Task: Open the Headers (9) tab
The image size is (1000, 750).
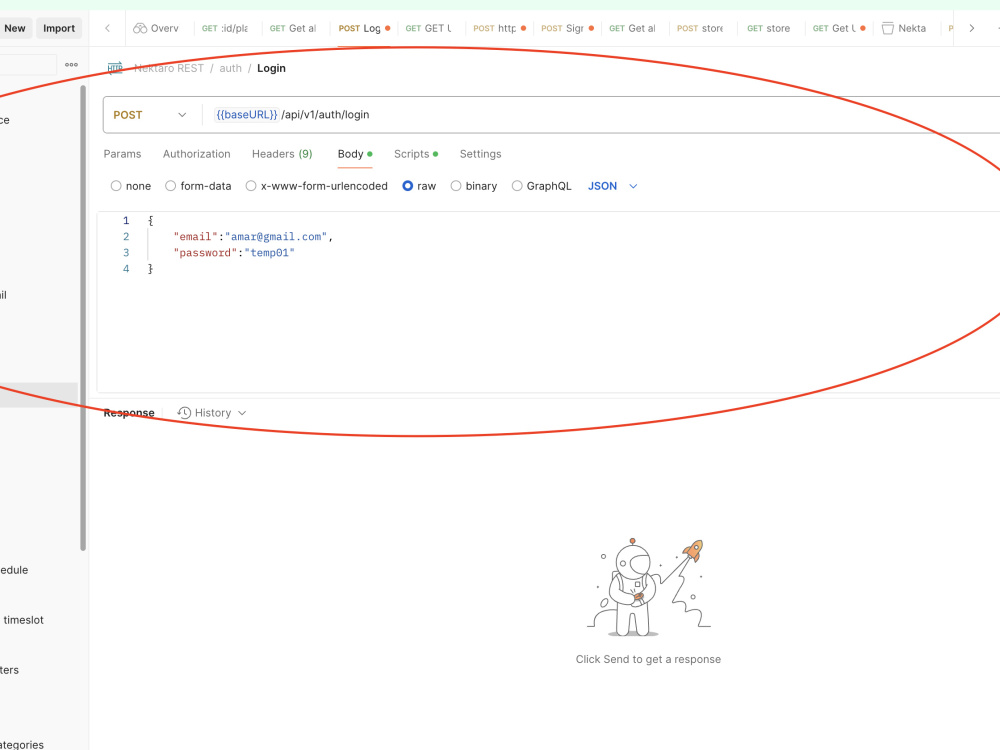Action: tap(282, 154)
